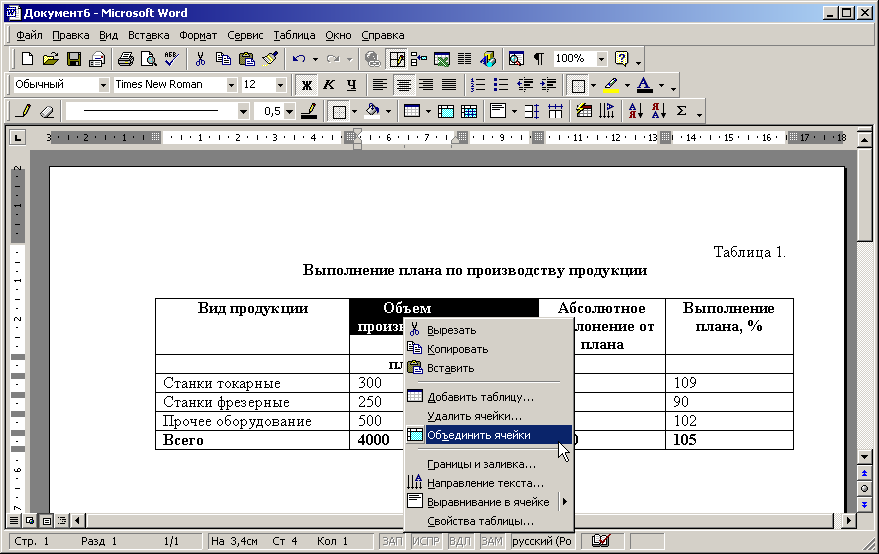879x554 pixels.
Task: Open Свойства таблицы… from context menu
Action: coord(489,521)
